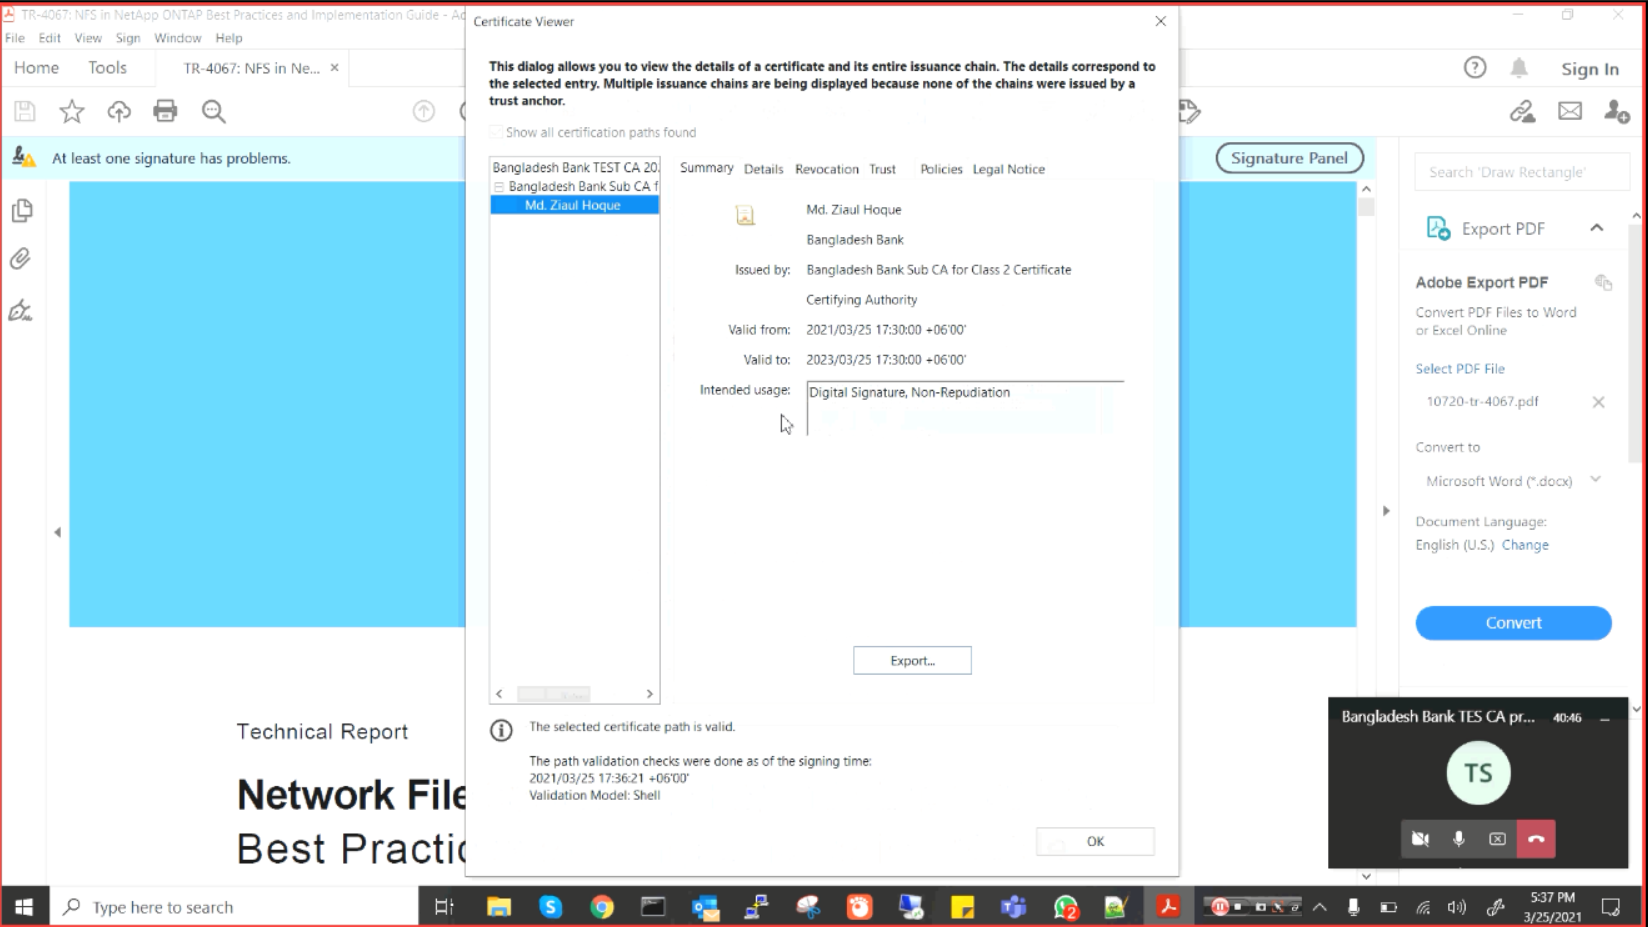
Task: Open Adobe Acrobat from the taskbar
Action: pyautogui.click(x=1167, y=907)
